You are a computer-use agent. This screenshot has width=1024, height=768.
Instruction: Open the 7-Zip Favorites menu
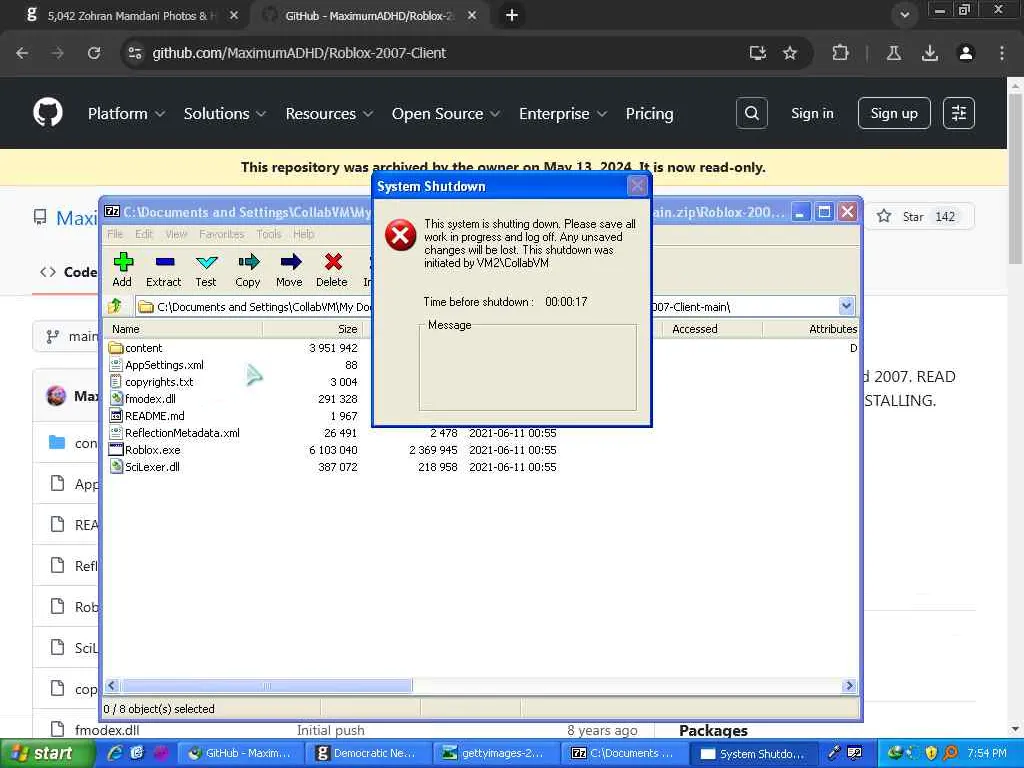pos(221,234)
